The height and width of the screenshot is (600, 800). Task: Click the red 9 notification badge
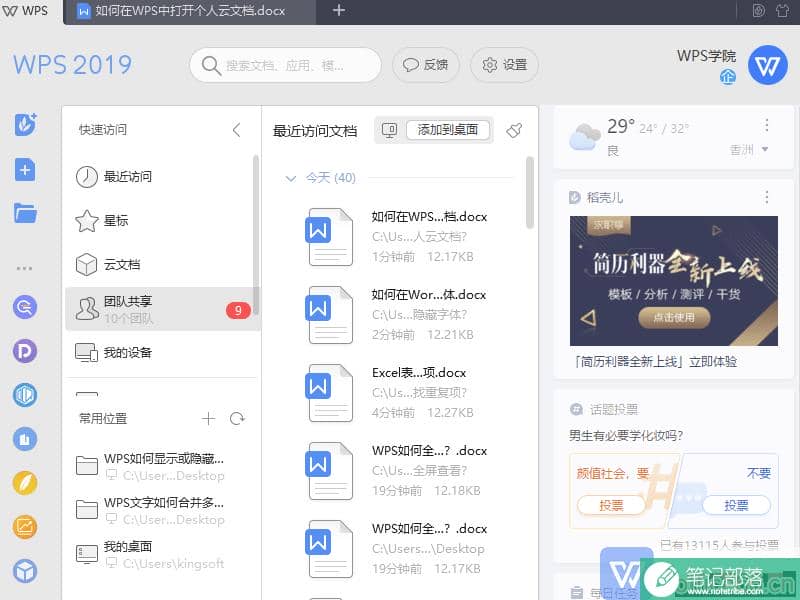click(x=238, y=310)
